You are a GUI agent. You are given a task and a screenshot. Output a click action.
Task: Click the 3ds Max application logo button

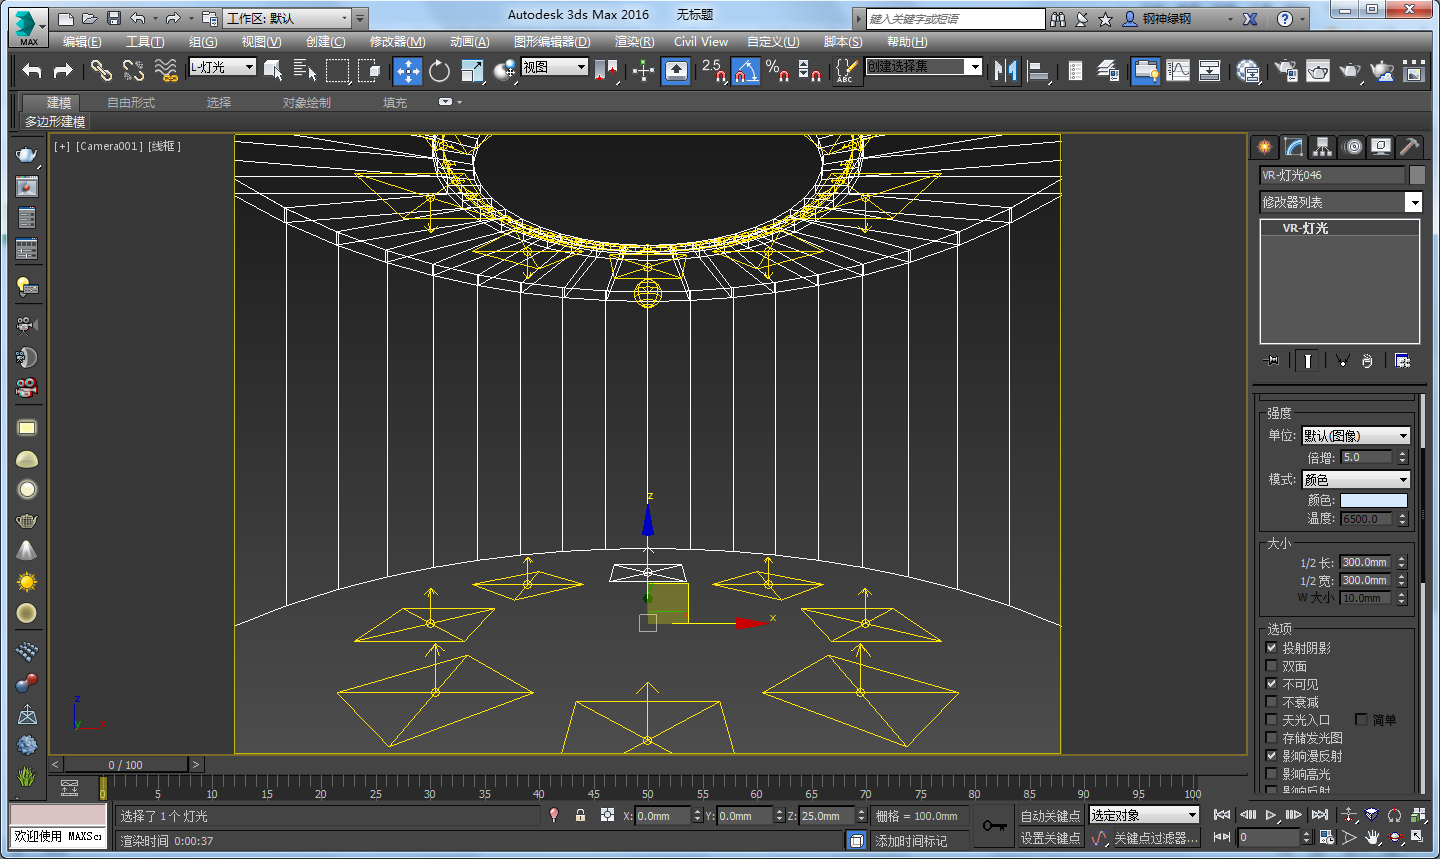(28, 27)
